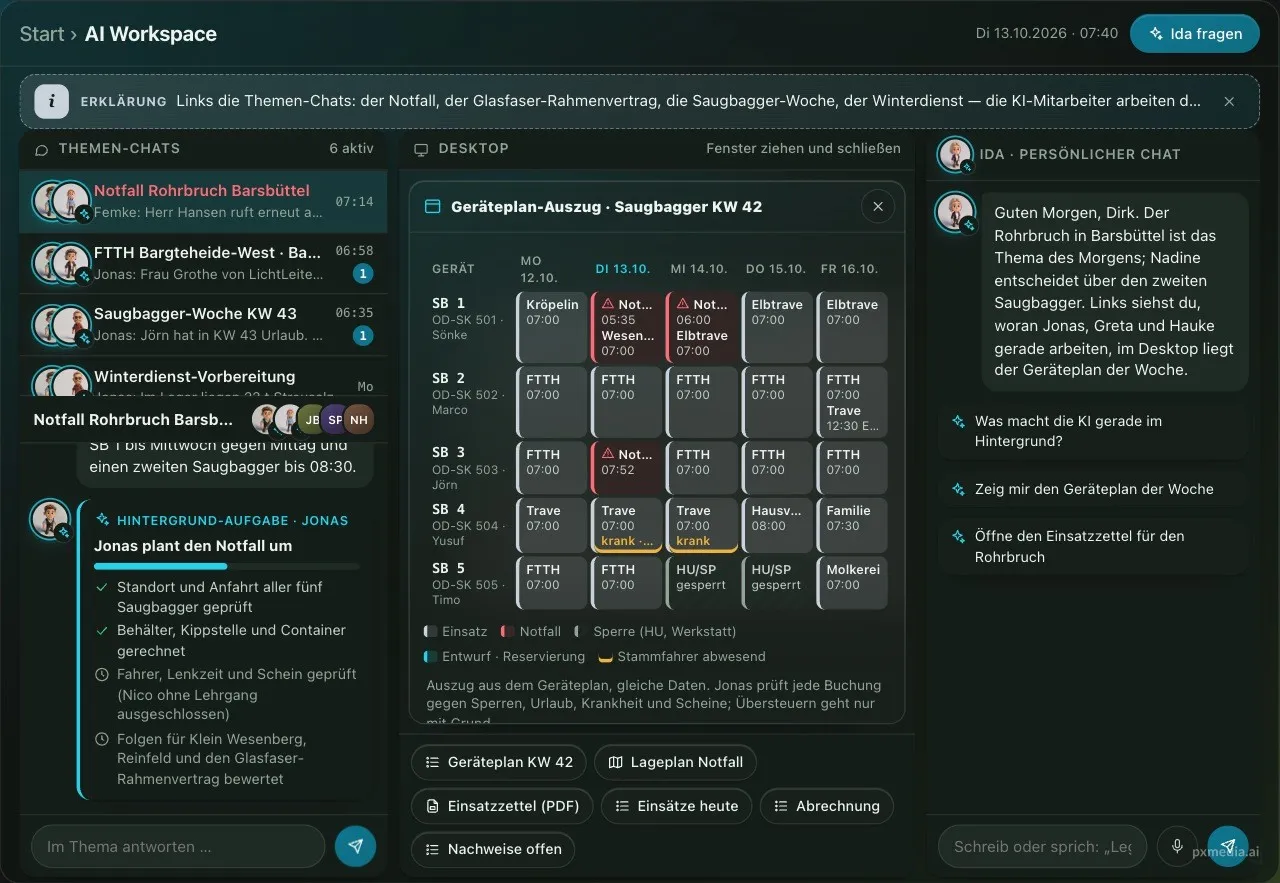This screenshot has height=883, width=1280.
Task: Click the 6 aktiv counter in Themen-Chats
Action: pyautogui.click(x=351, y=148)
